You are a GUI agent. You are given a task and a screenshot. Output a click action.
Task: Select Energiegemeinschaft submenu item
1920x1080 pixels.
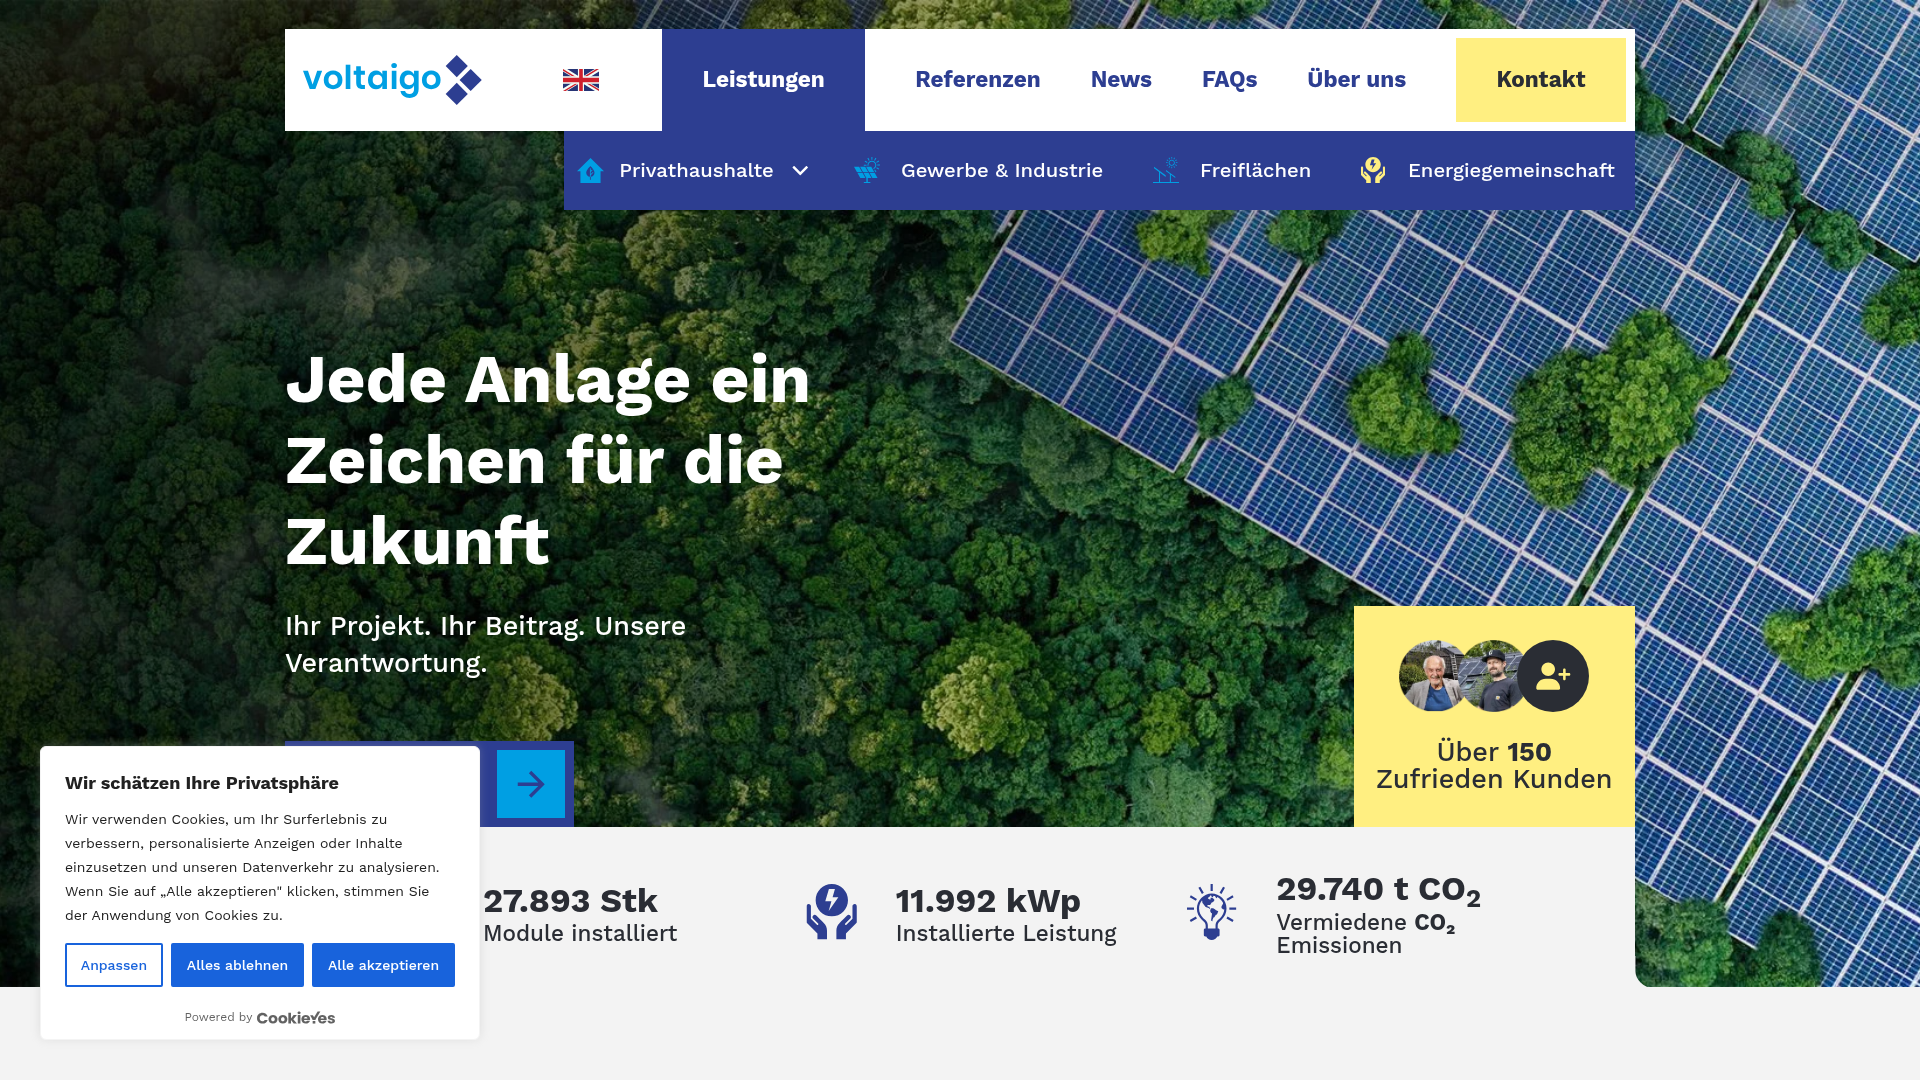[x=1511, y=171]
